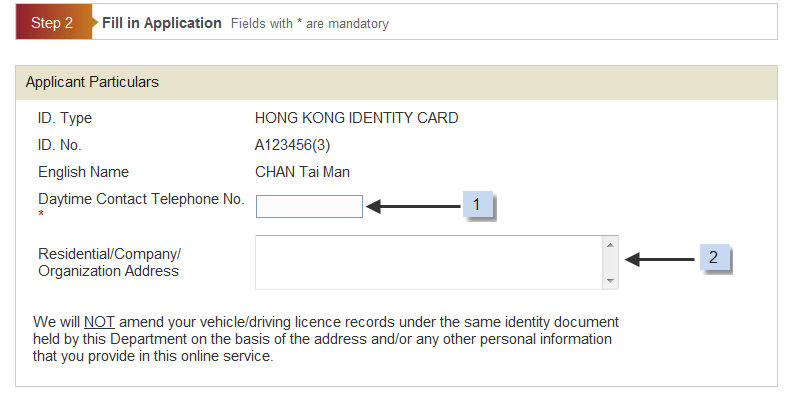Click the Residential/Company/Organization Address label
The image size is (789, 396).
[109, 262]
